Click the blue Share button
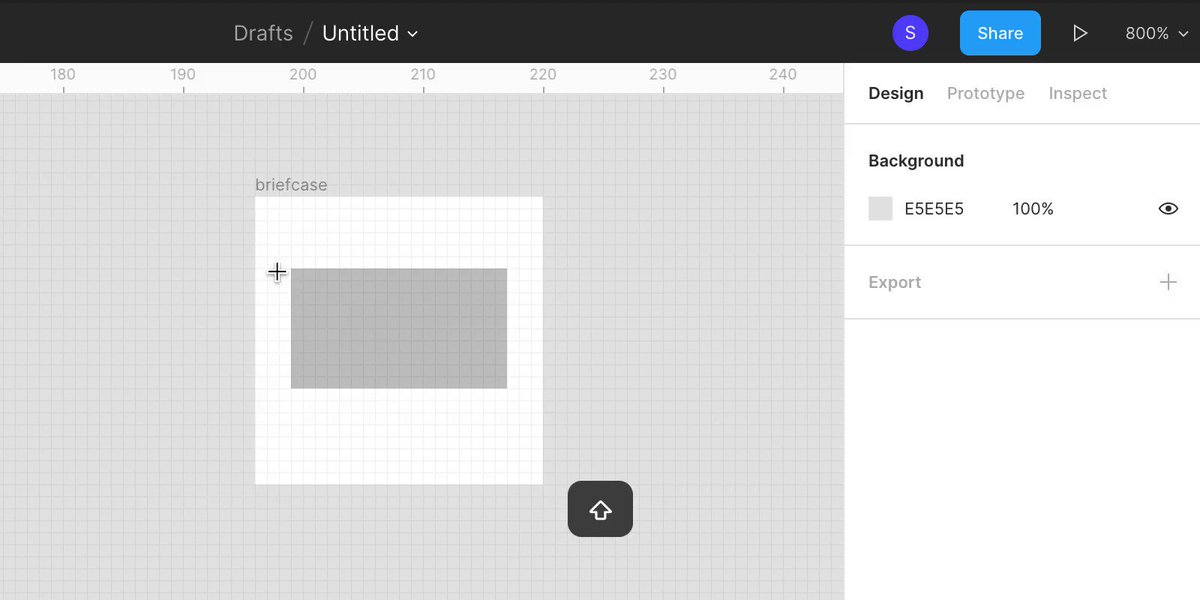The height and width of the screenshot is (600, 1200). coord(1000,33)
